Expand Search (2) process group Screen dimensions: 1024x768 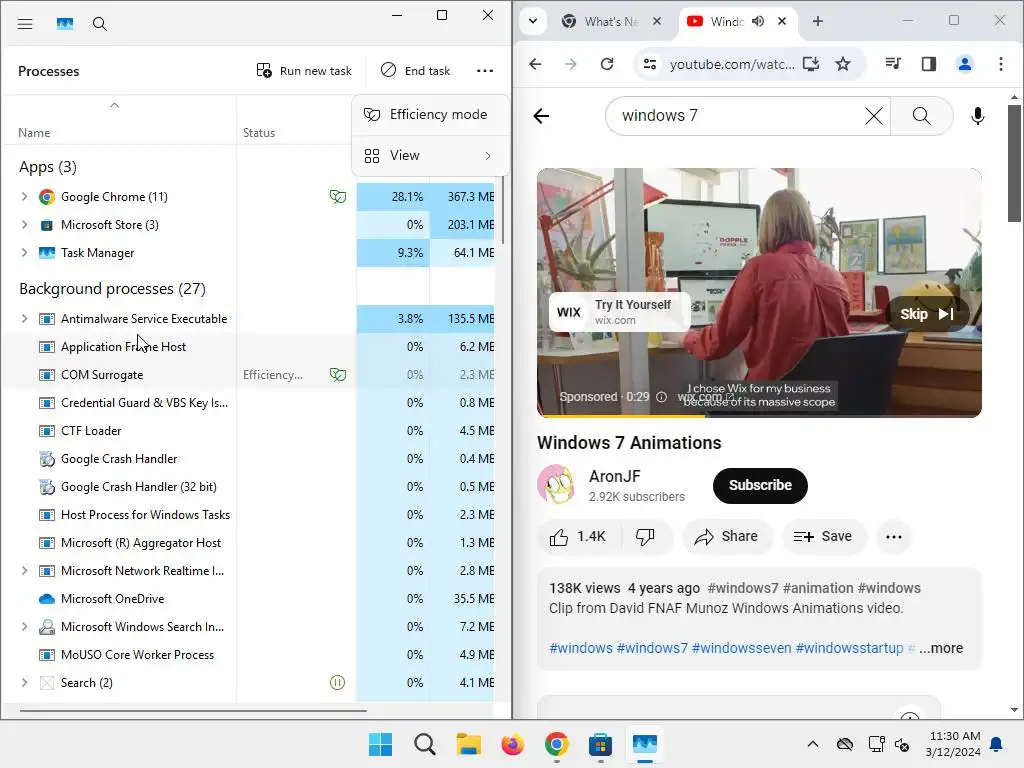coord(24,683)
